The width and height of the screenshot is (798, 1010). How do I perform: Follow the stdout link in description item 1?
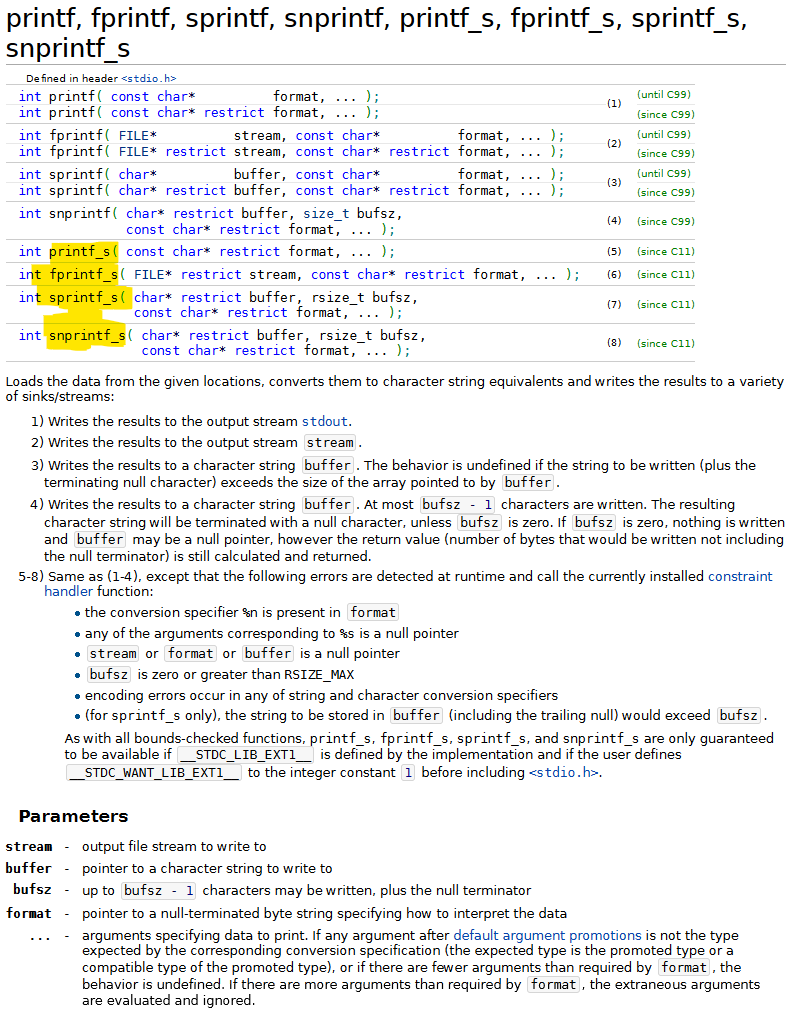click(325, 421)
